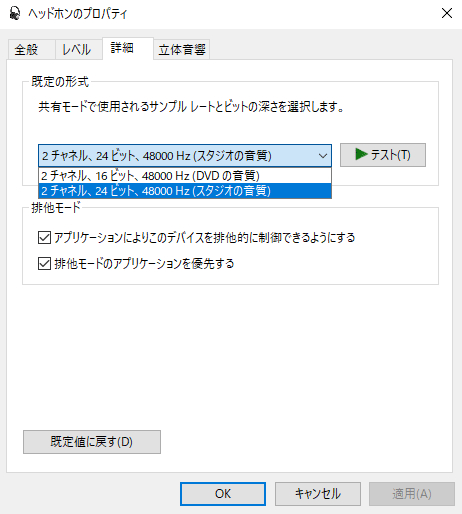Screen dimensions: 462x514
Task: Collapse format list using the chevron arrow
Action: 322,156
